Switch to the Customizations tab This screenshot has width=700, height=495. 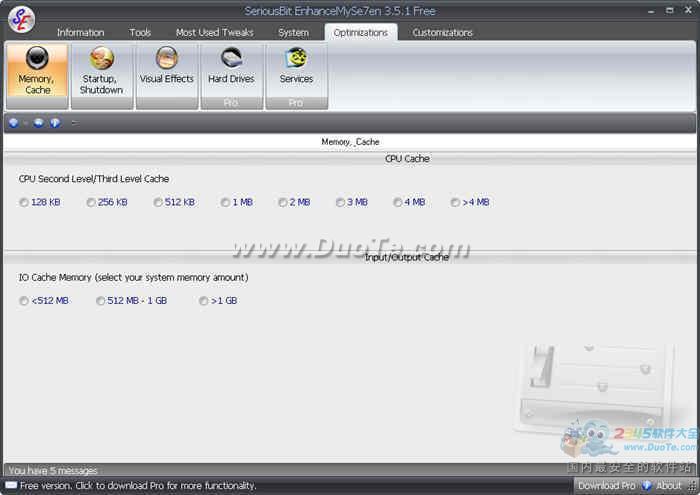[x=442, y=33]
